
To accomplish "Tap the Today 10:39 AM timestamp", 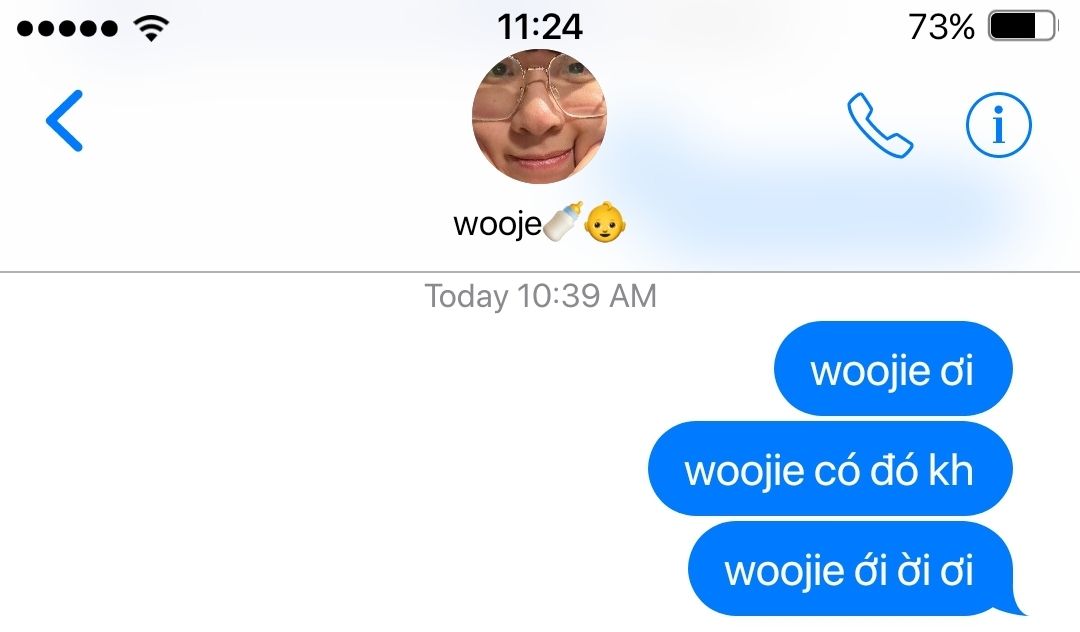I will (x=541, y=296).
